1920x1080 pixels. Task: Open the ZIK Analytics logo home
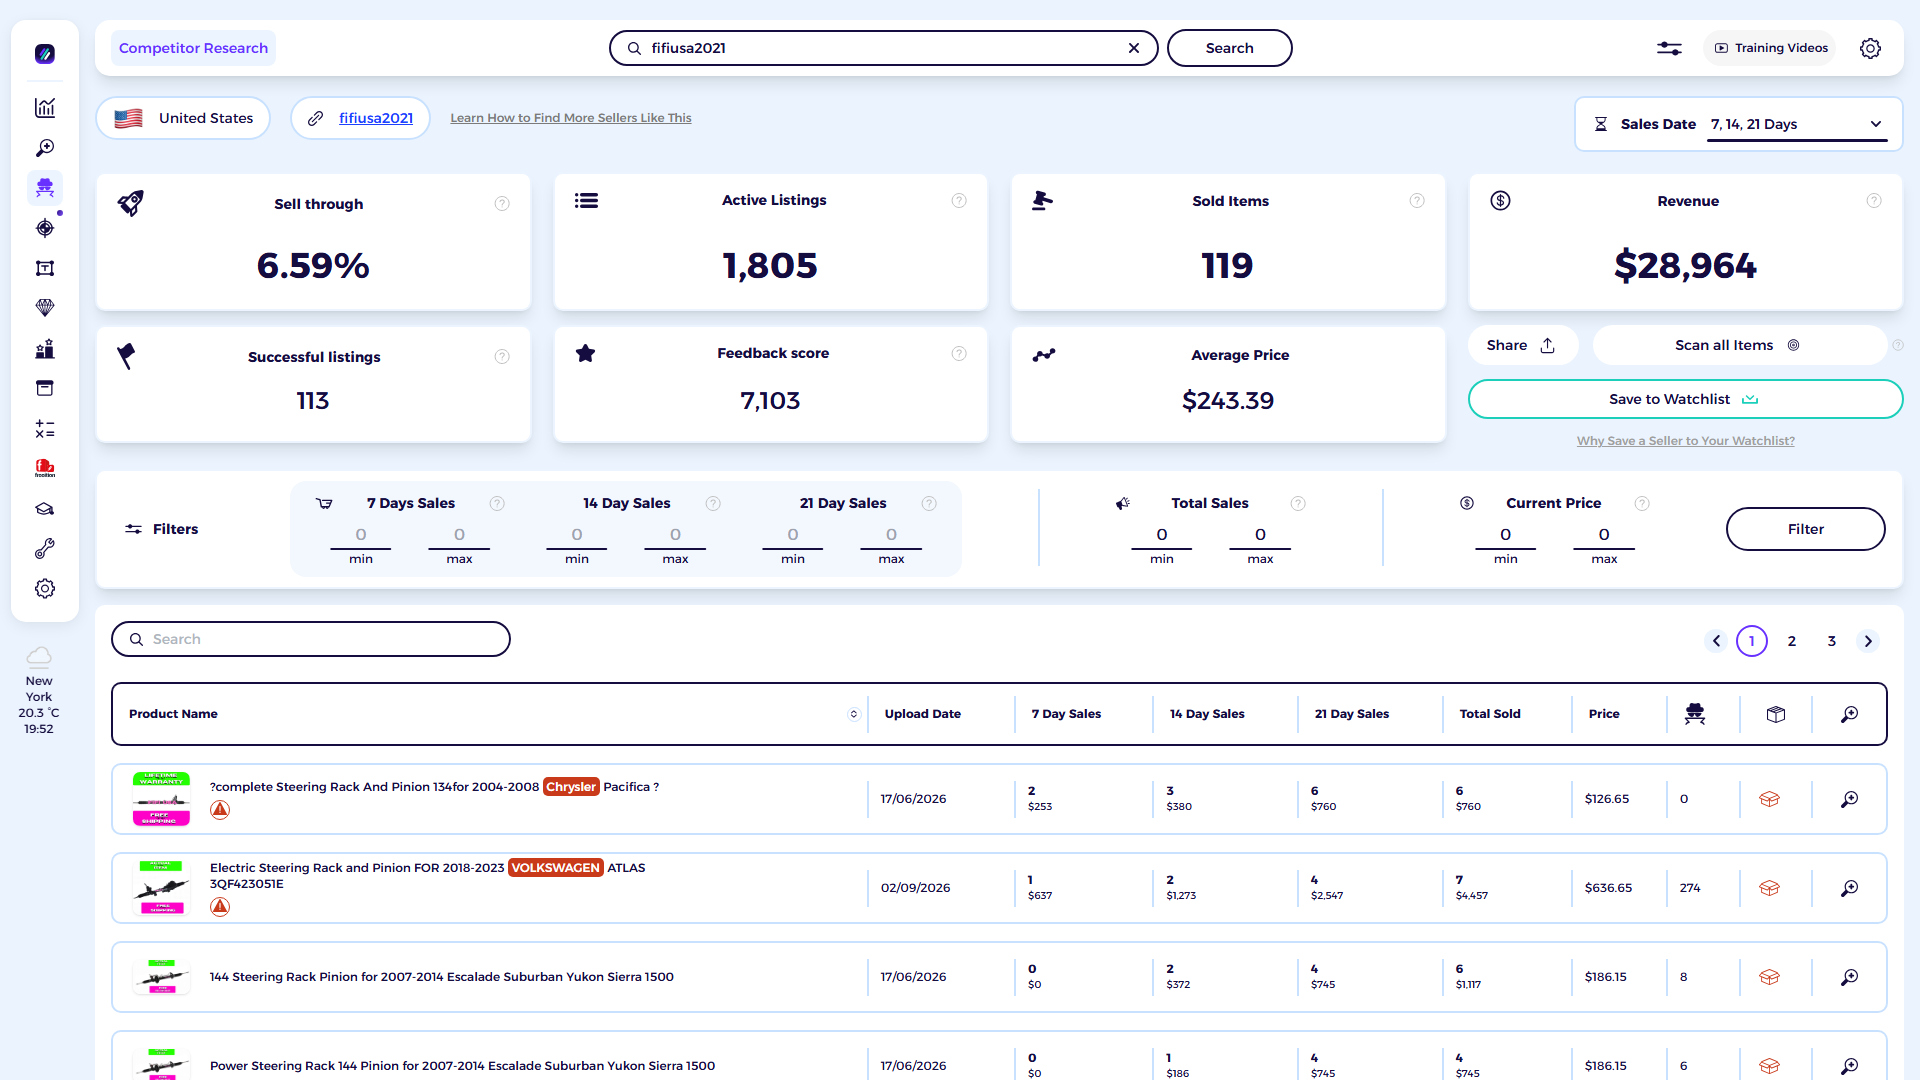pos(45,54)
